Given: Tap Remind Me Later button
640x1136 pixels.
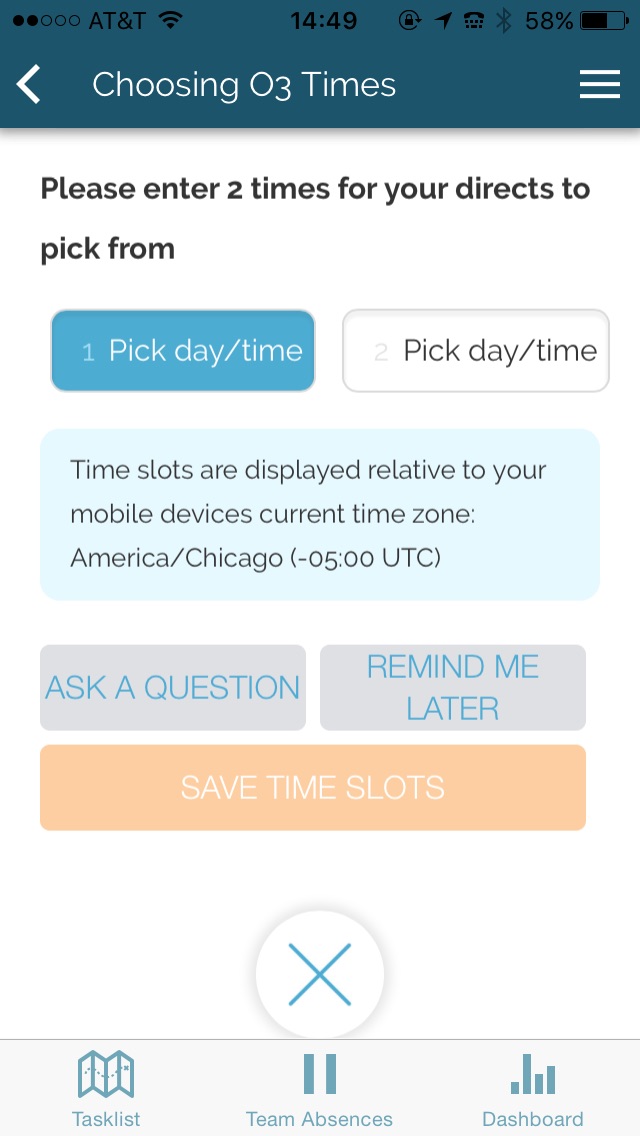Looking at the screenshot, I should point(452,687).
